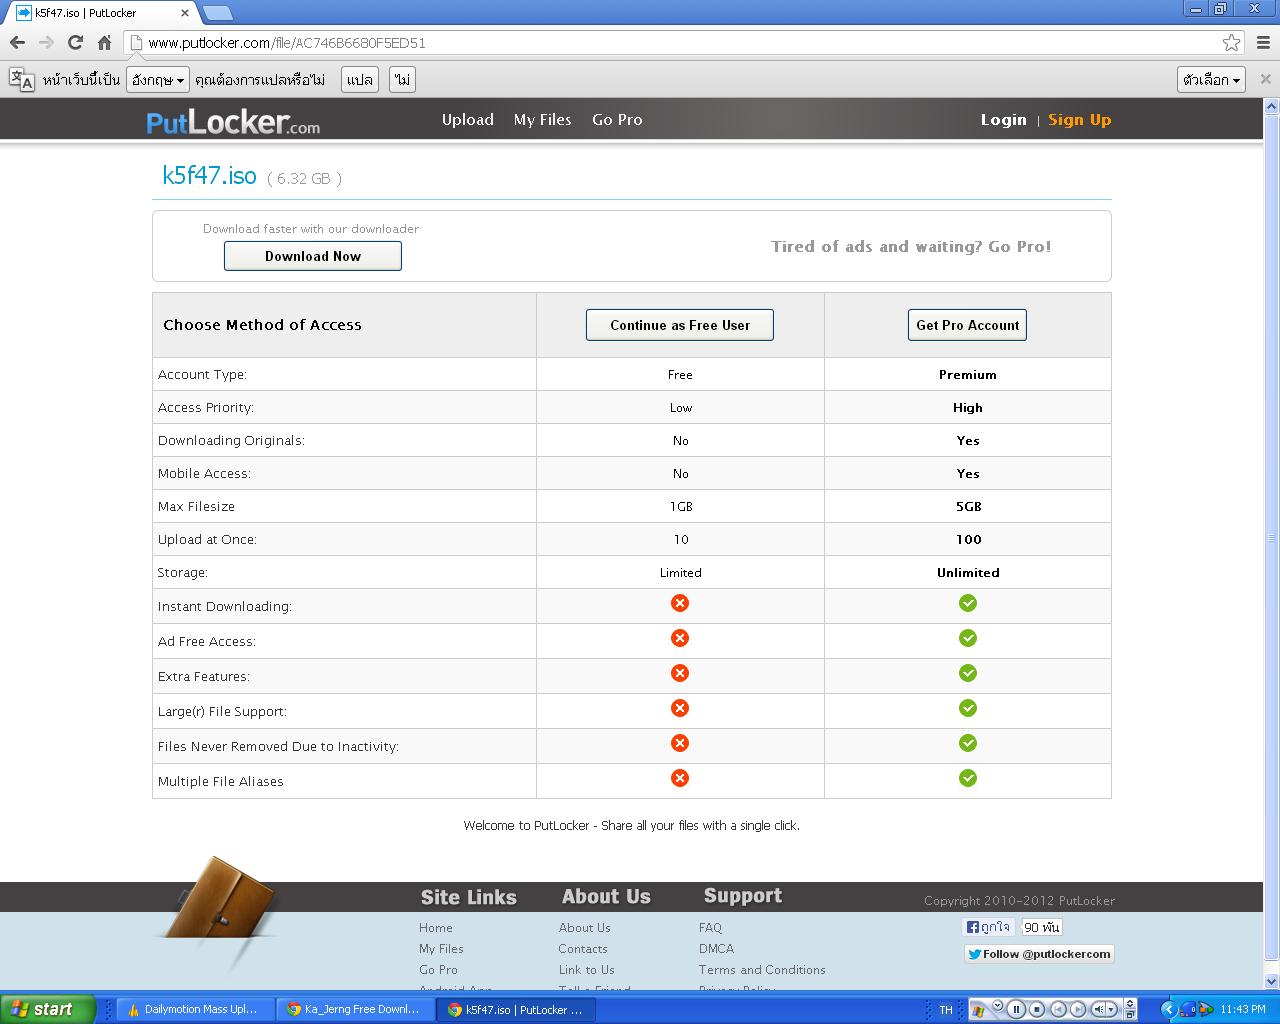Open My Files in the top navigation
Viewport: 1280px width, 1024px height.
click(543, 120)
